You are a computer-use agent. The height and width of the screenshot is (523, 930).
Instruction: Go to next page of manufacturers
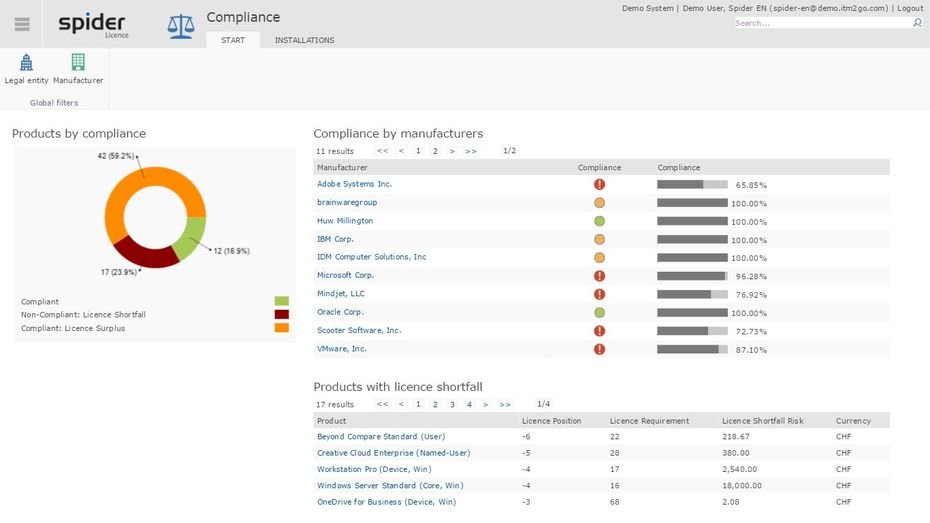[x=452, y=151]
